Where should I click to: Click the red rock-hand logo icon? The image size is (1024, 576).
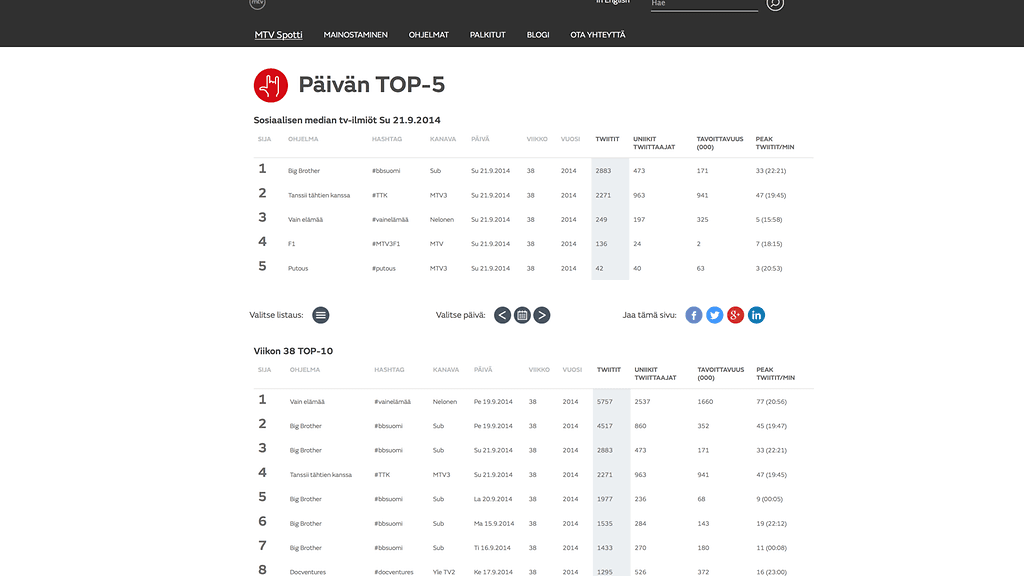tap(271, 85)
